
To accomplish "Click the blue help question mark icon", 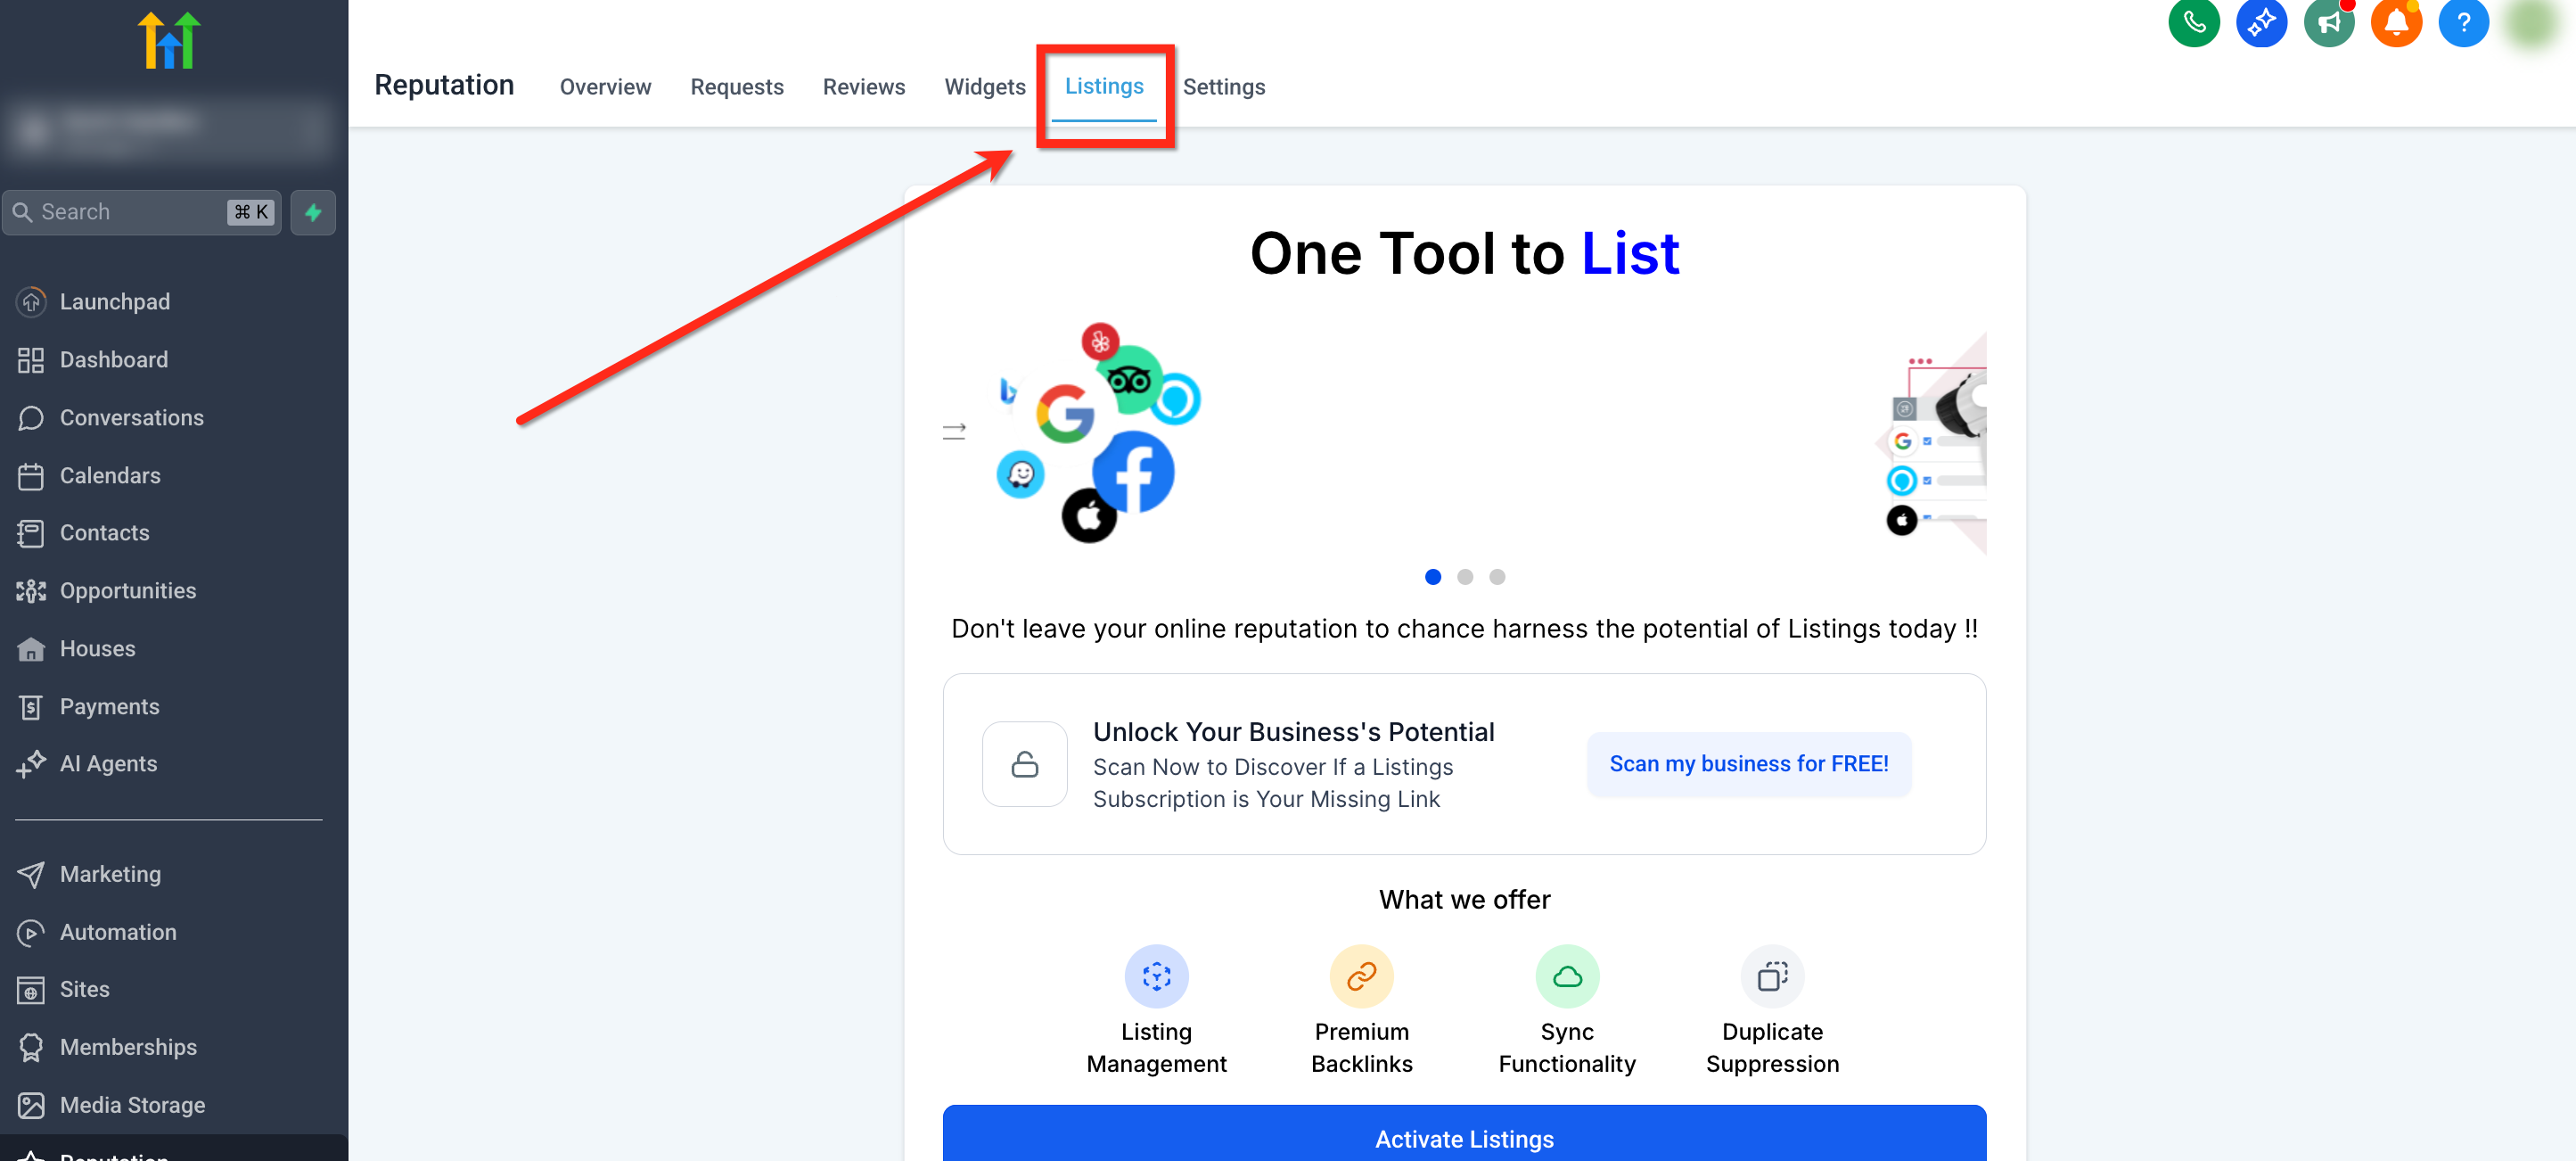I will coord(2462,22).
